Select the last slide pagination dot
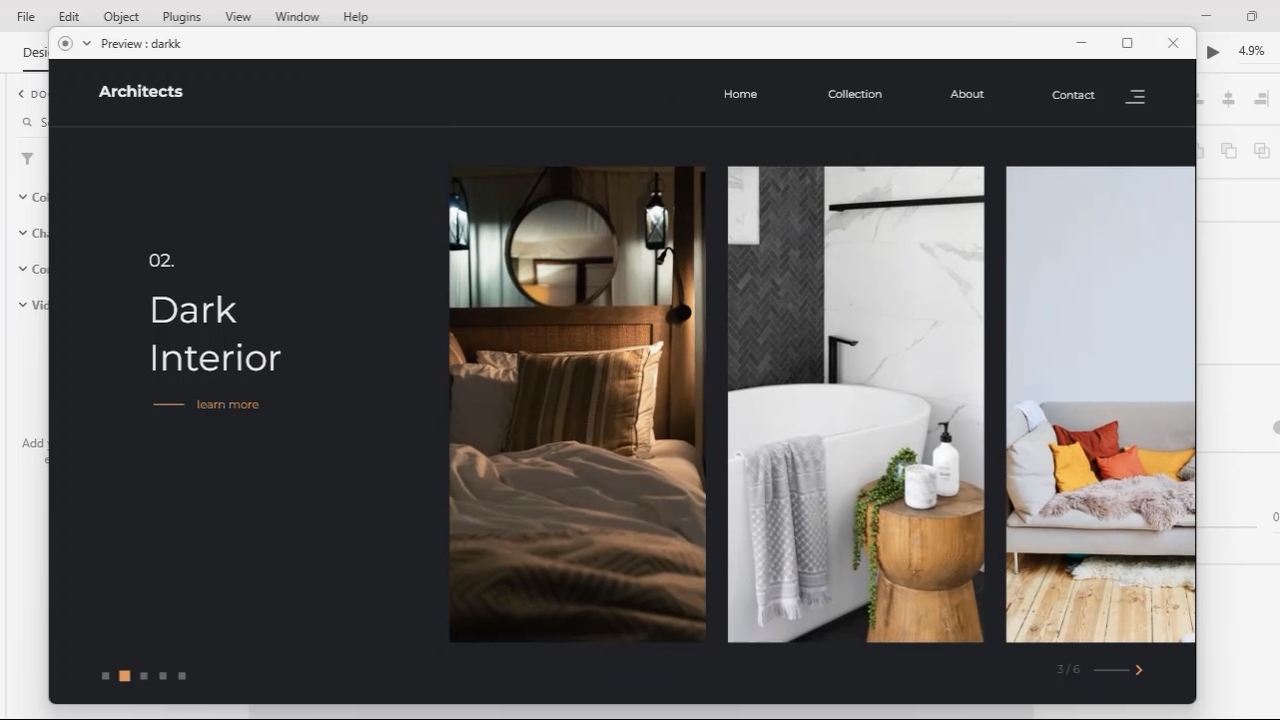1280x720 pixels. tap(182, 676)
